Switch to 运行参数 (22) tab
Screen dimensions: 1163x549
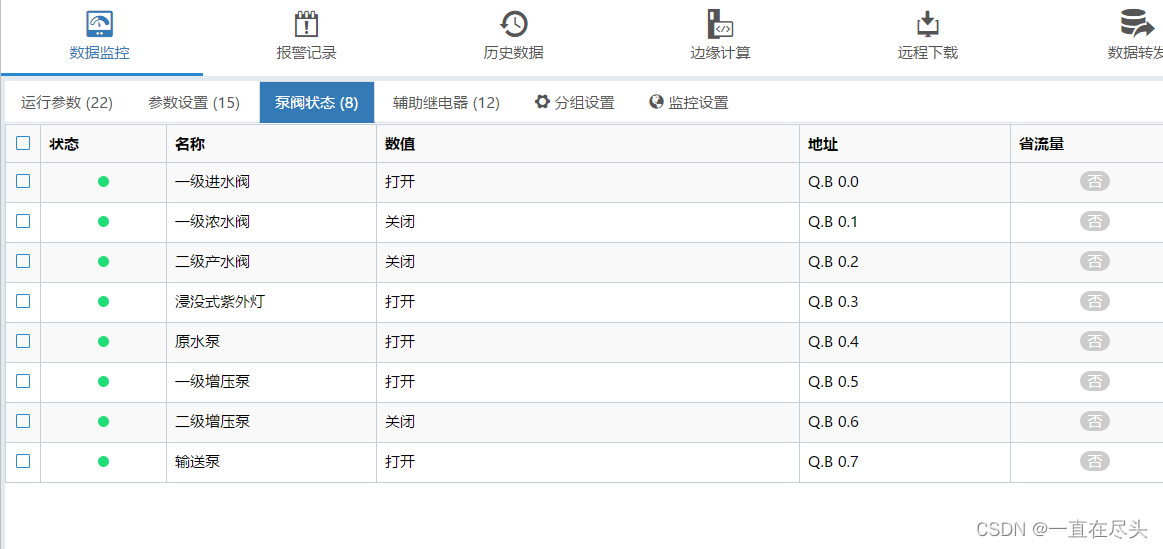tap(67, 102)
